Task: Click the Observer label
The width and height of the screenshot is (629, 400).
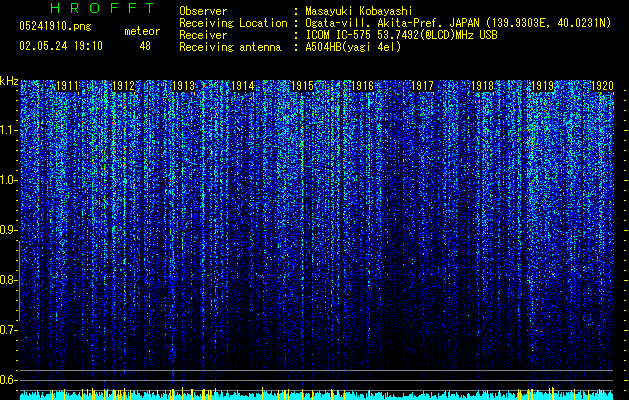Action: point(203,11)
